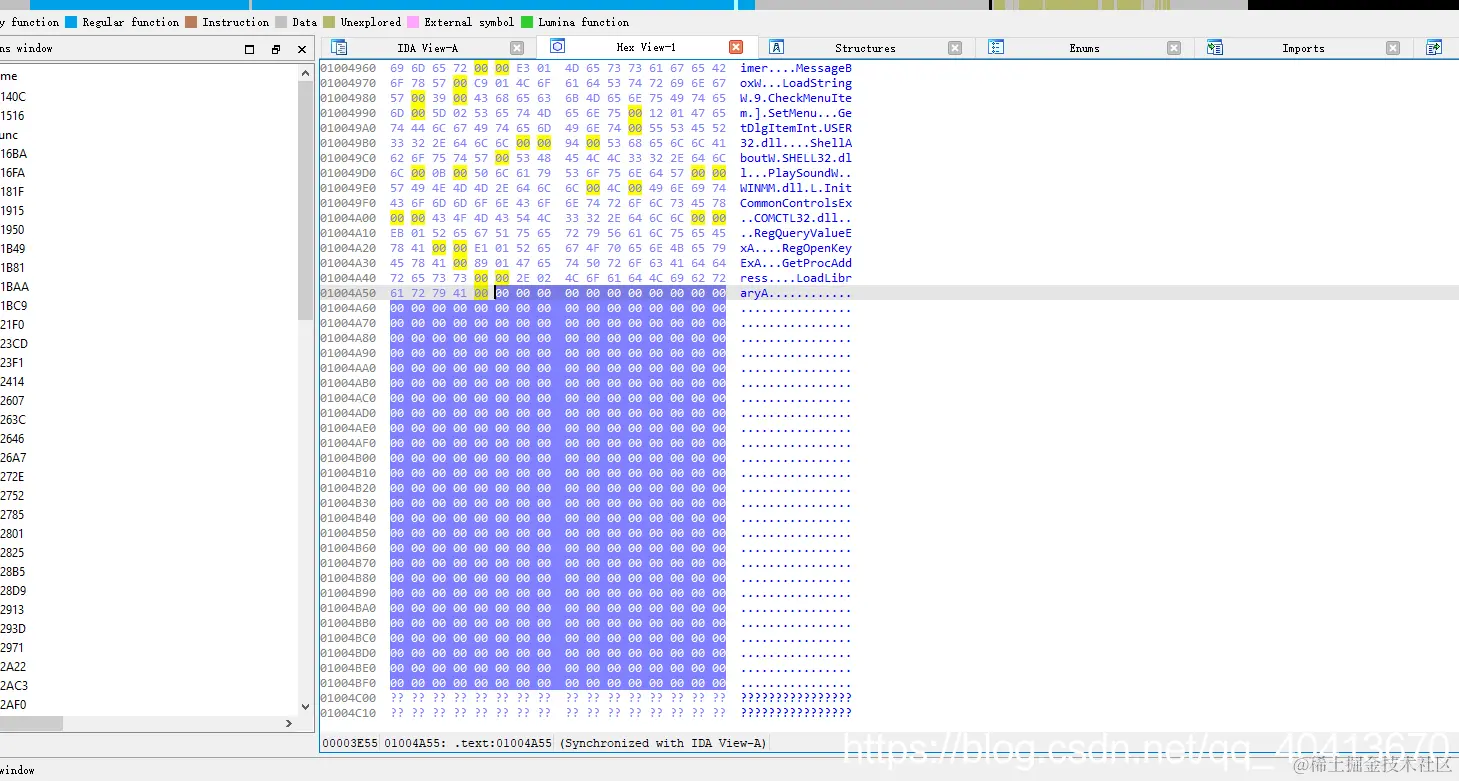
Task: Click ASCII text 'bnutW.SHELL32.dl'
Action: (796, 158)
